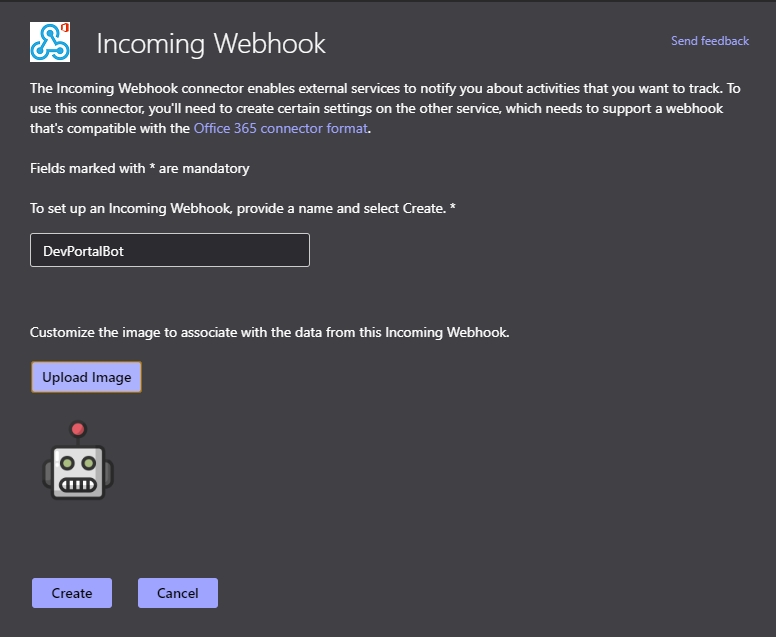Screen dimensions: 776x637
Task: Click the robot's toothy mouth grille
Action: 78,485
